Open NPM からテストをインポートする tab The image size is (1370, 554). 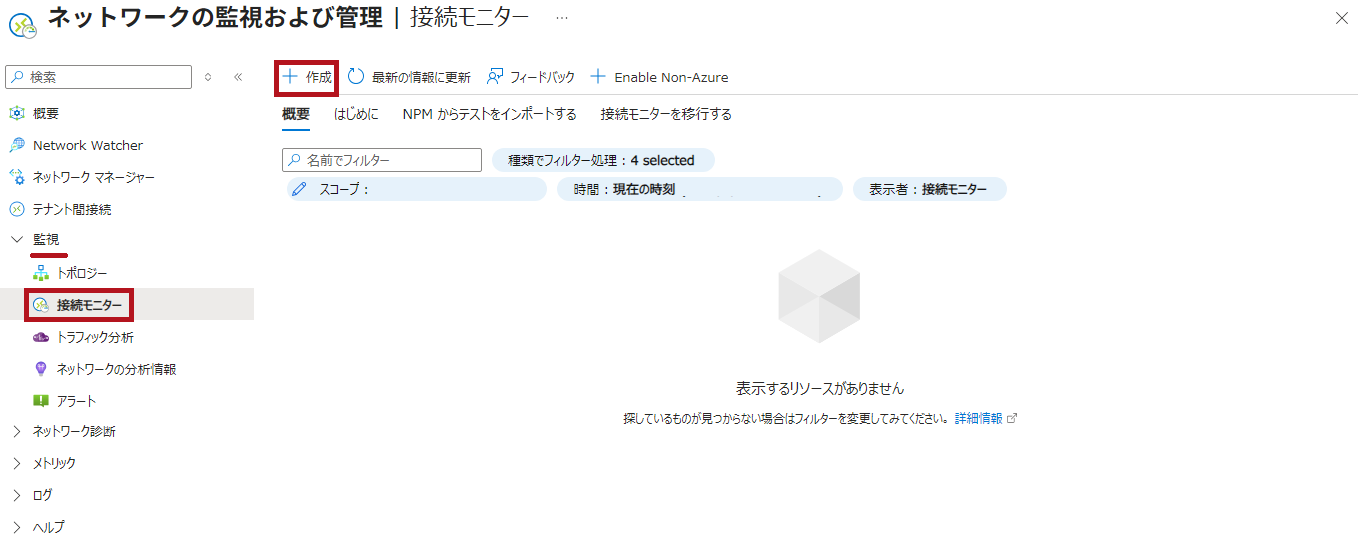point(490,114)
